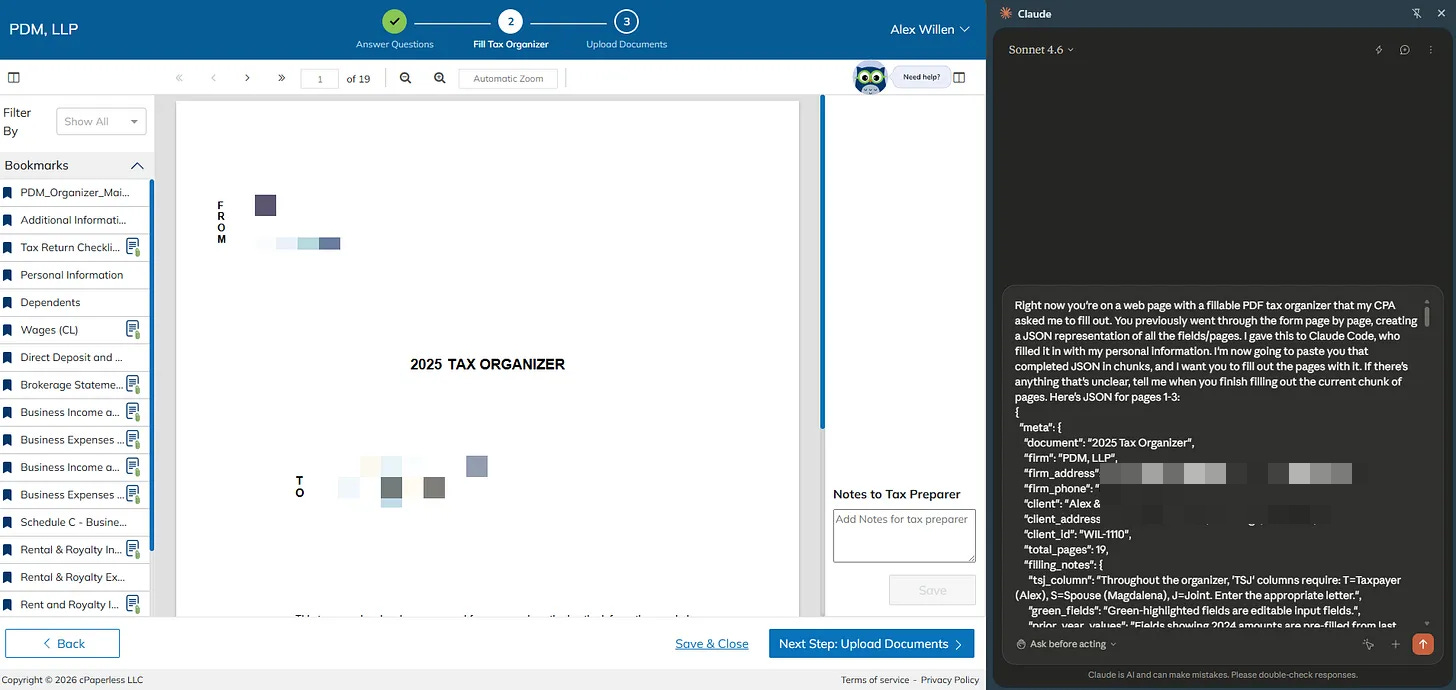Select Fill Tax Organizer step
Image resolution: width=1456 pixels, height=690 pixels.
511,29
